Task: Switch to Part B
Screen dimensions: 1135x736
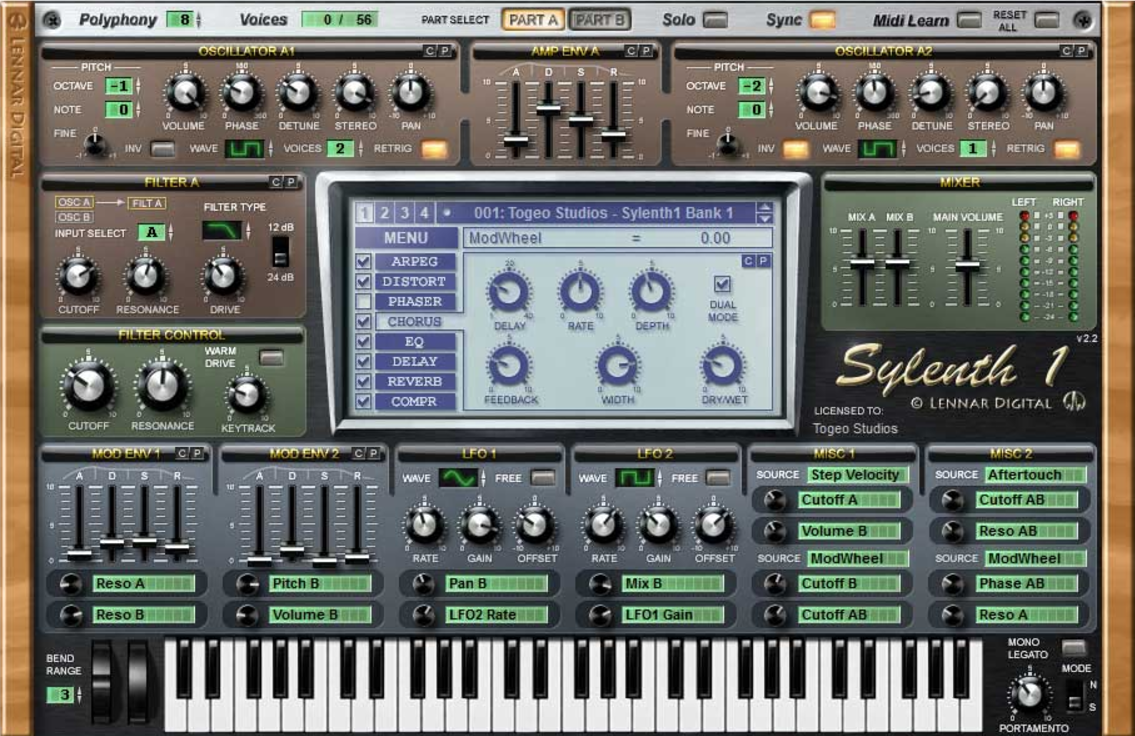Action: coord(599,19)
